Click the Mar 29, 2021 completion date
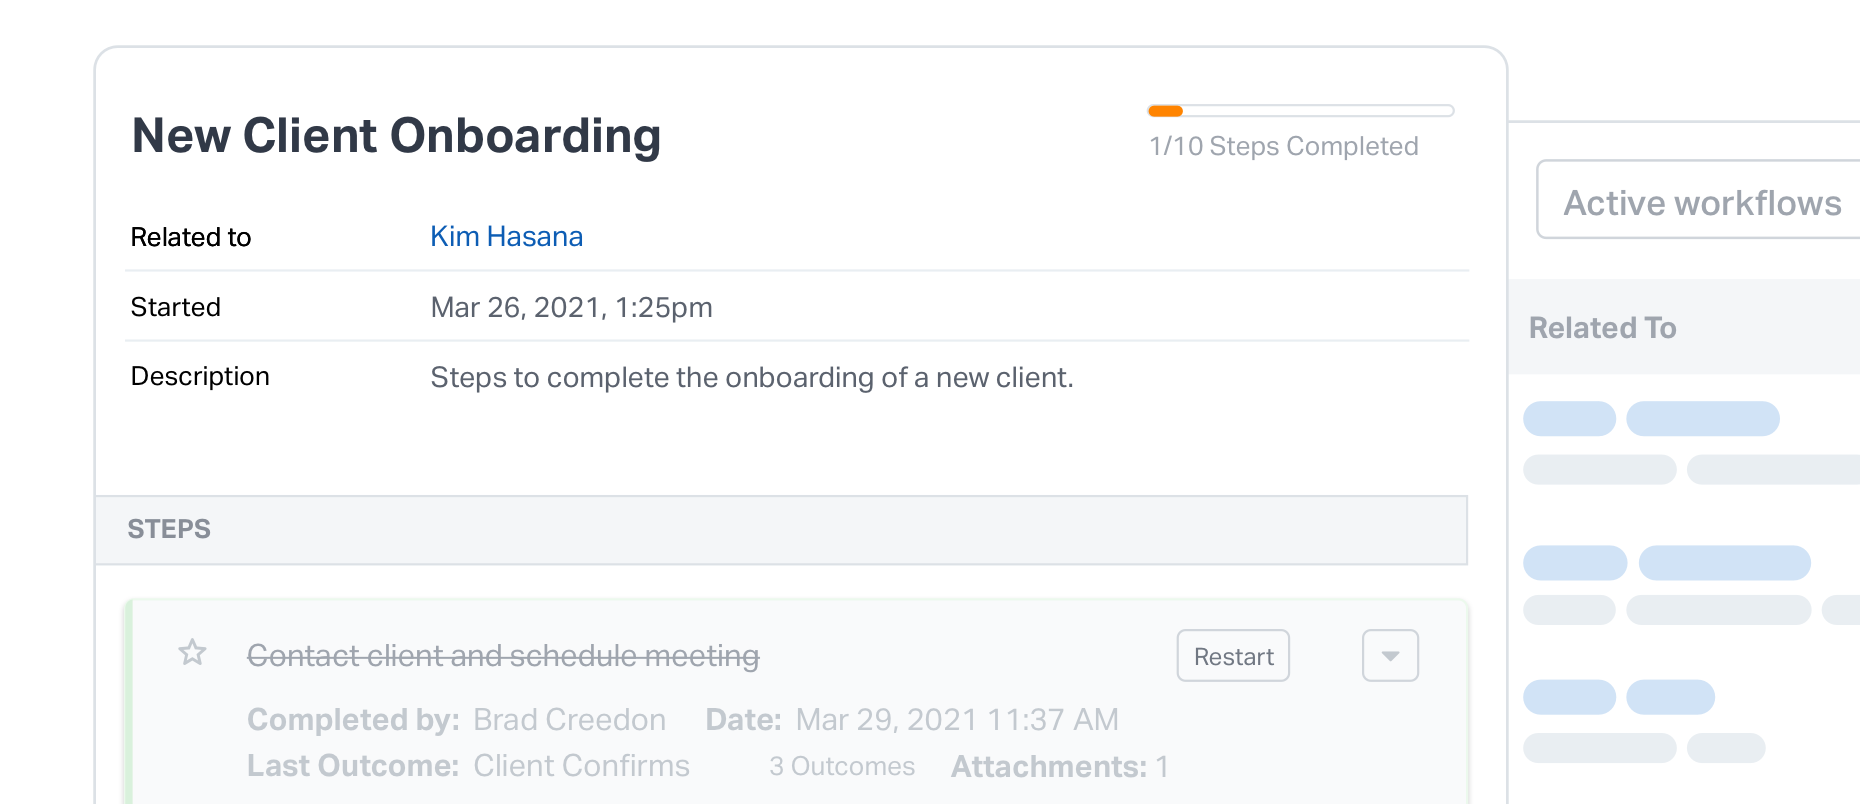Viewport: 1860px width, 804px height. 957,720
